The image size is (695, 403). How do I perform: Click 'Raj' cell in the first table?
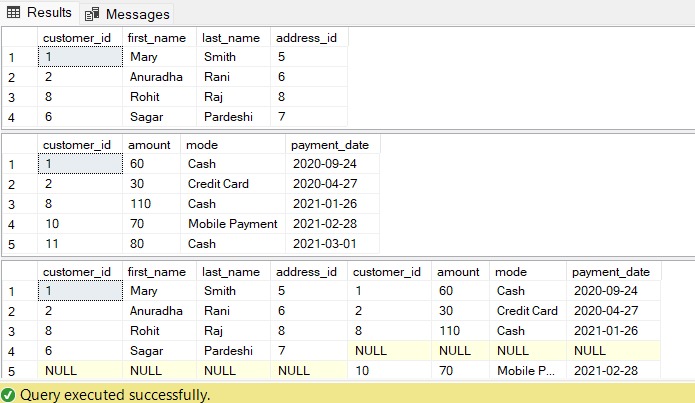pyautogui.click(x=234, y=97)
